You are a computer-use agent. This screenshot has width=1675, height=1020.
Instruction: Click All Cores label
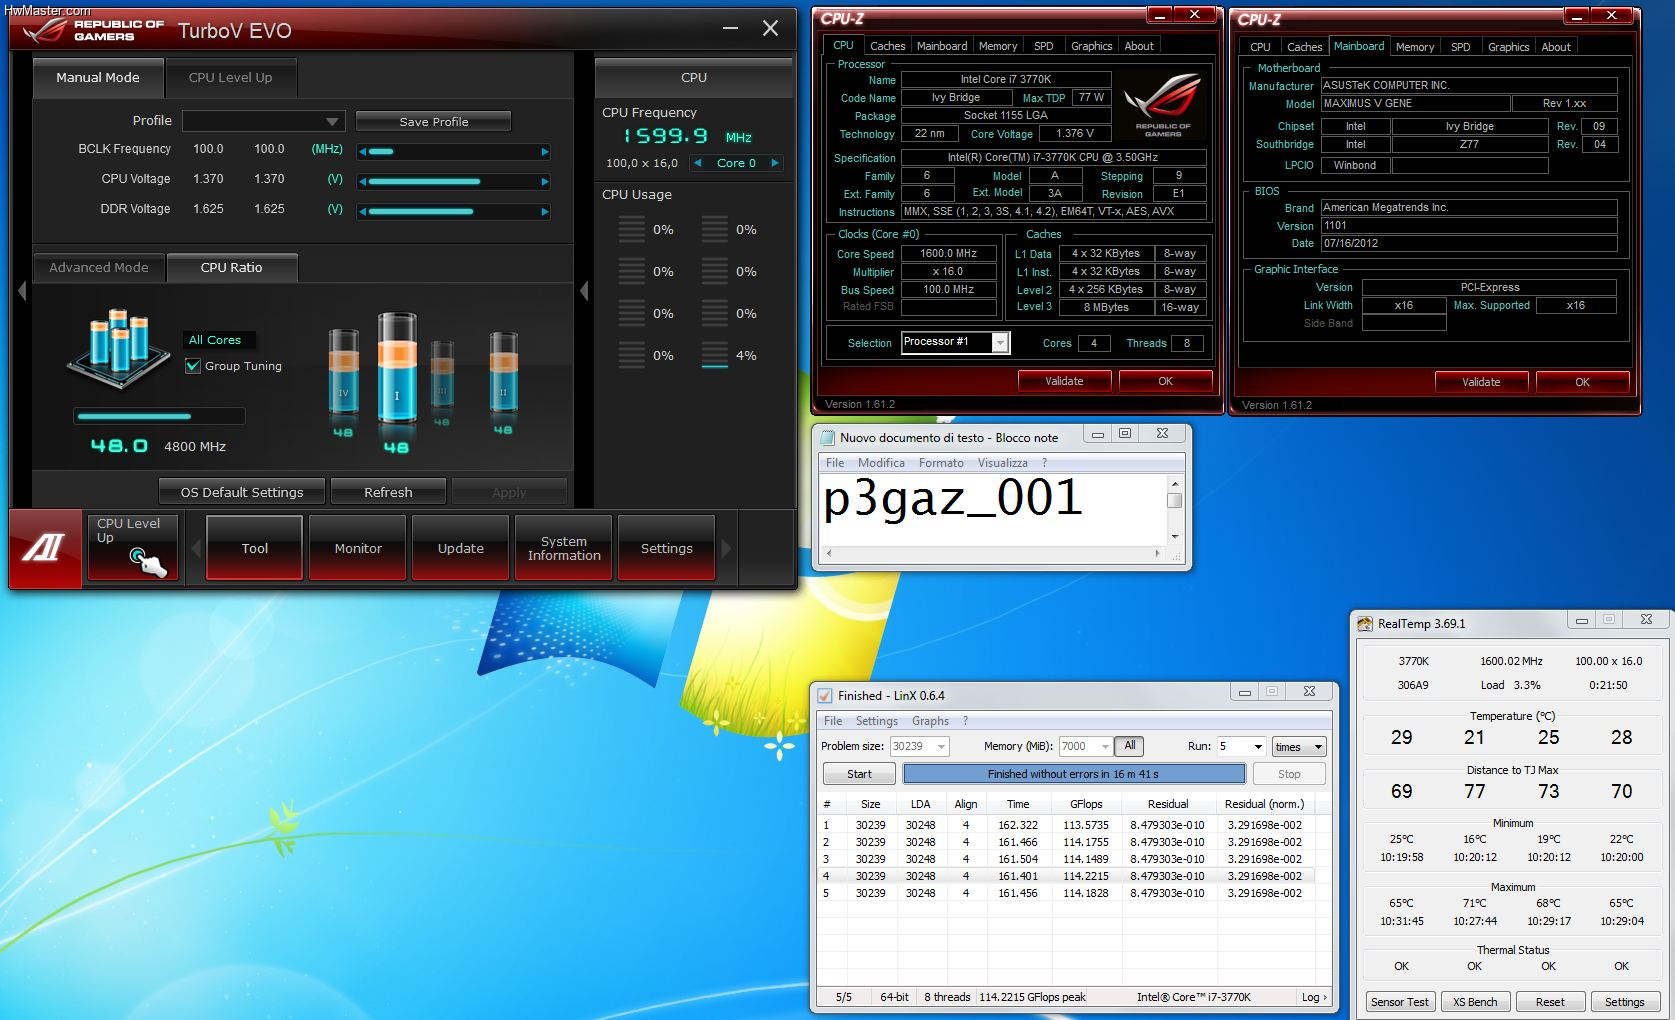(215, 340)
